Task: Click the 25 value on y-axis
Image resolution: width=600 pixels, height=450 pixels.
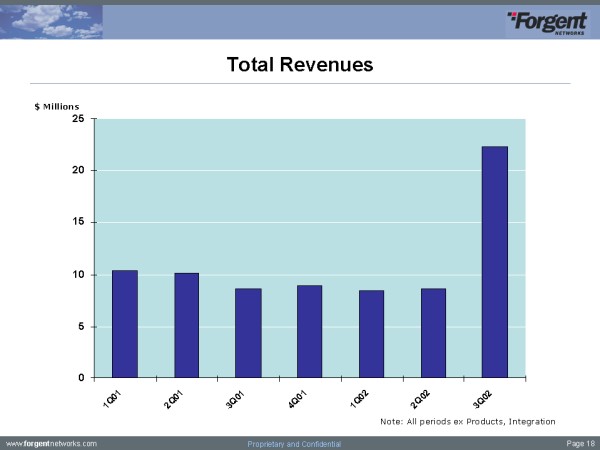Action: point(78,119)
